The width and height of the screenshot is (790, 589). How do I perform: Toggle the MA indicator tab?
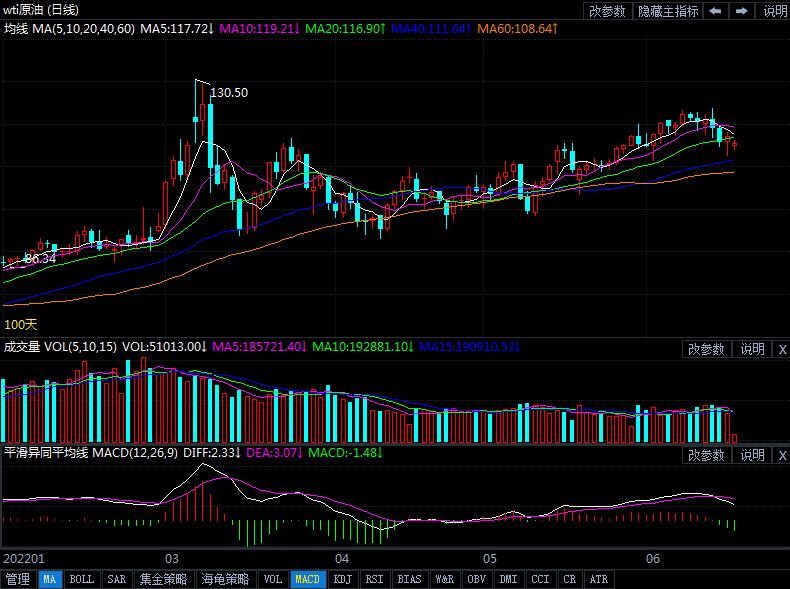pos(50,579)
